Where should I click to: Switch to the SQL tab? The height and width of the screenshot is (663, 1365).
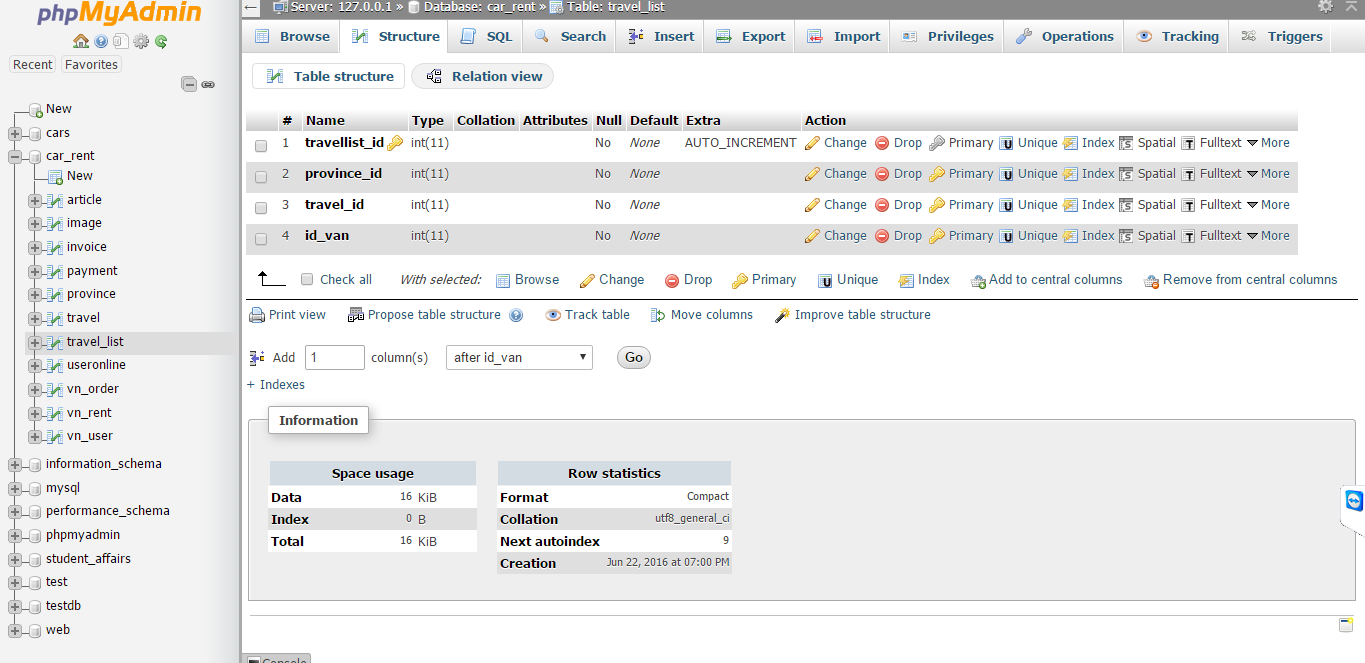[x=486, y=37]
